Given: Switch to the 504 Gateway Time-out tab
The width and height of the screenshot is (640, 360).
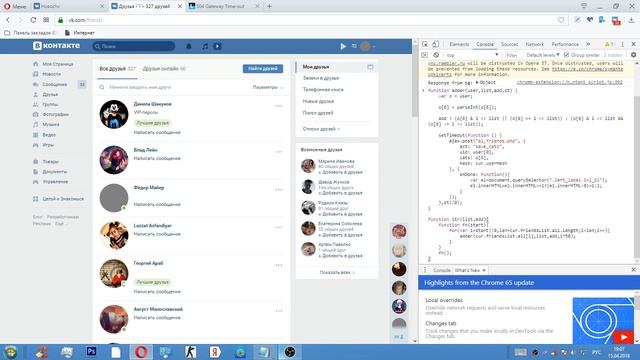Looking at the screenshot, I should pos(224,6).
